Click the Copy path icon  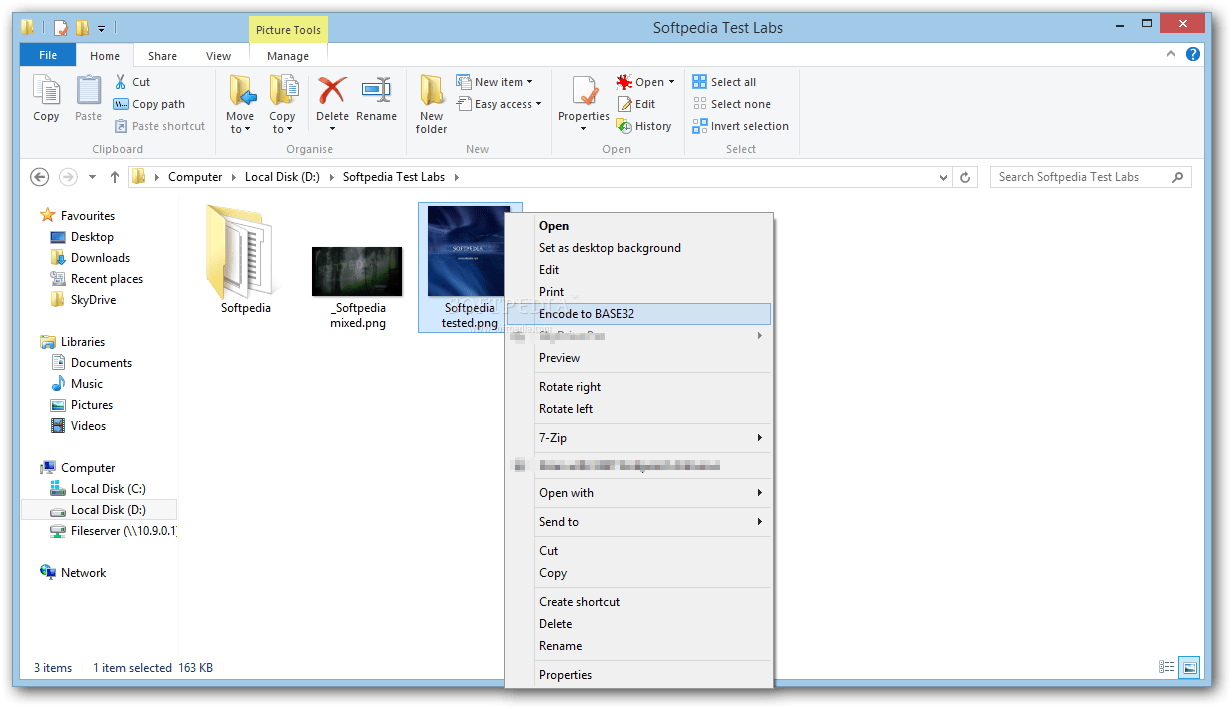[120, 103]
